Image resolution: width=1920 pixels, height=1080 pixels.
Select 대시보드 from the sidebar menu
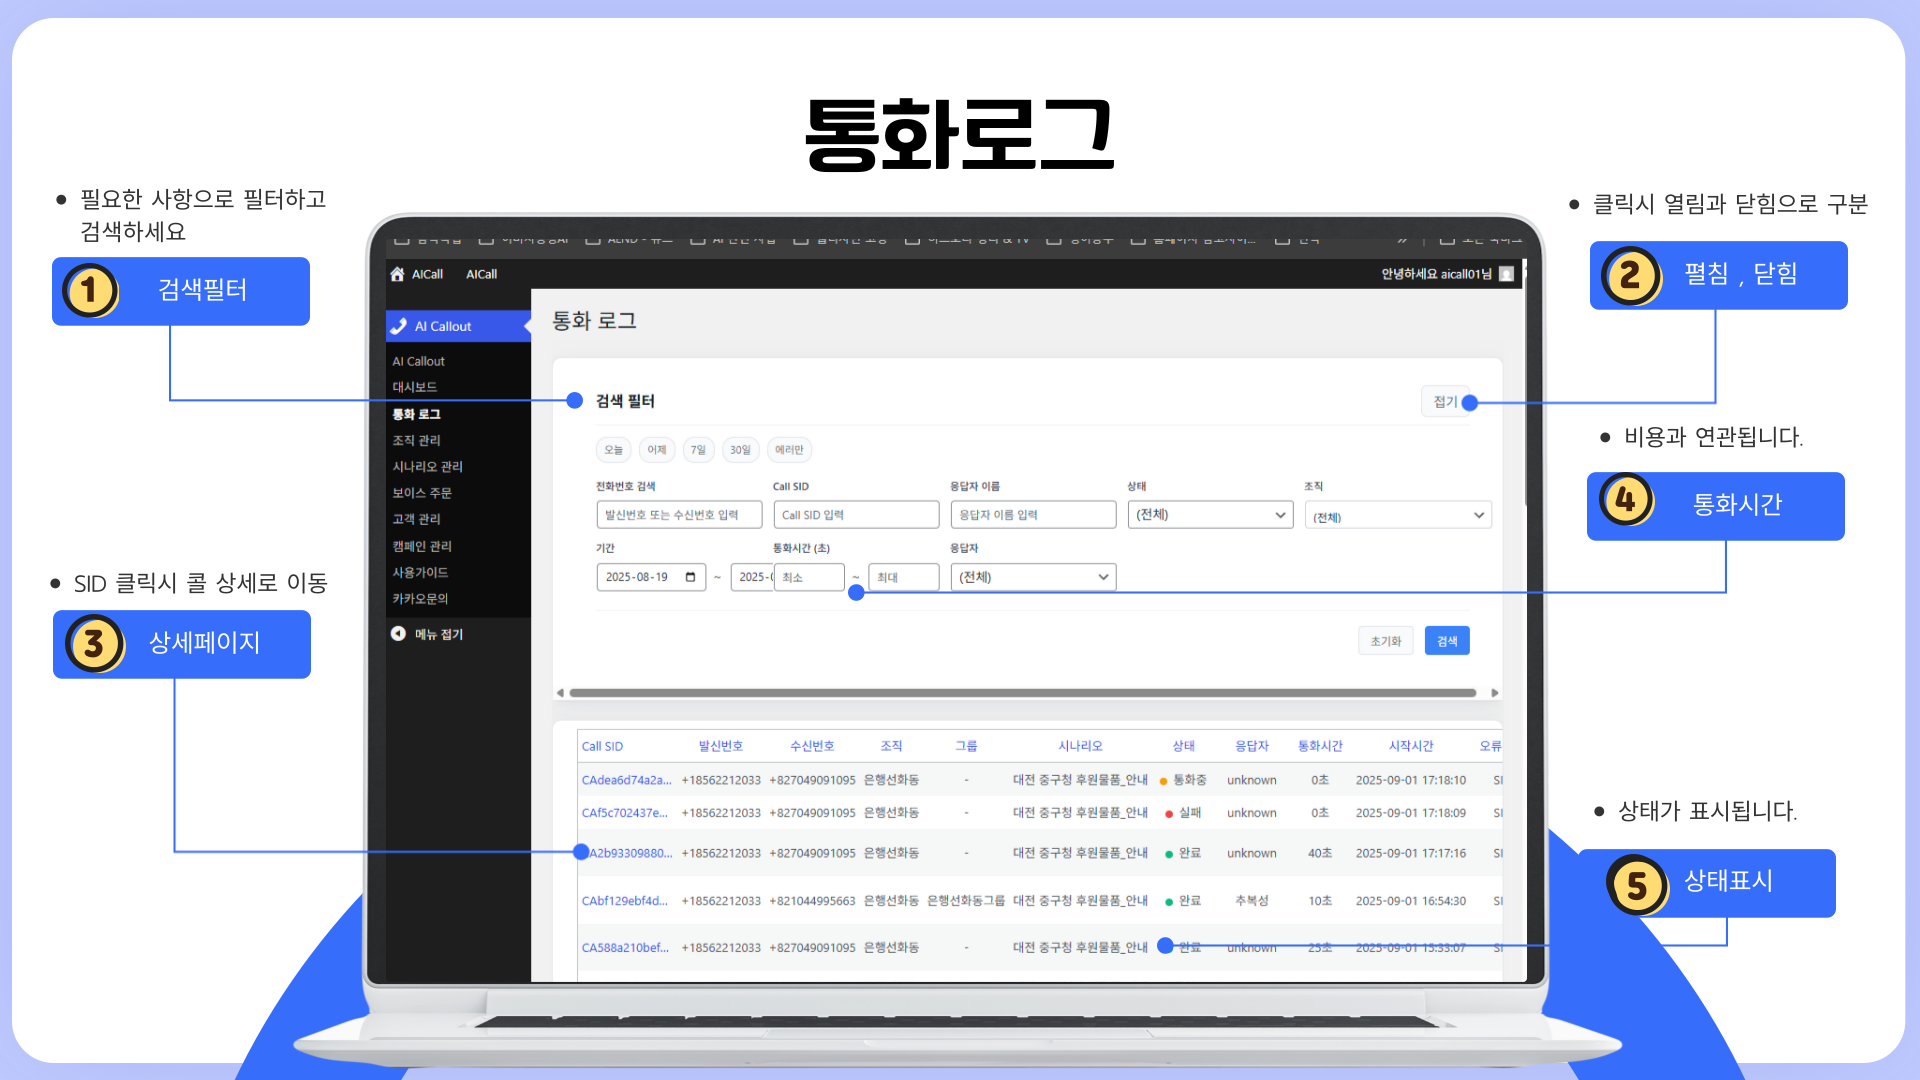point(414,387)
